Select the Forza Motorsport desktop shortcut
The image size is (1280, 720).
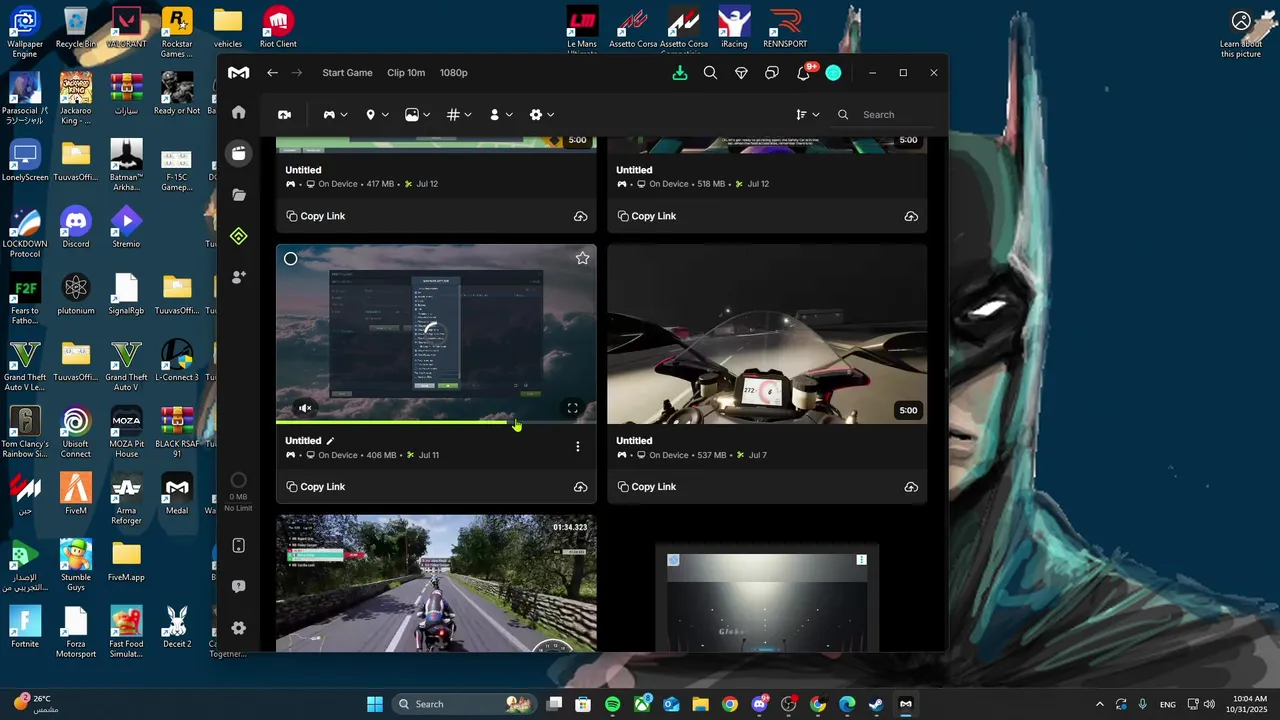(x=75, y=634)
